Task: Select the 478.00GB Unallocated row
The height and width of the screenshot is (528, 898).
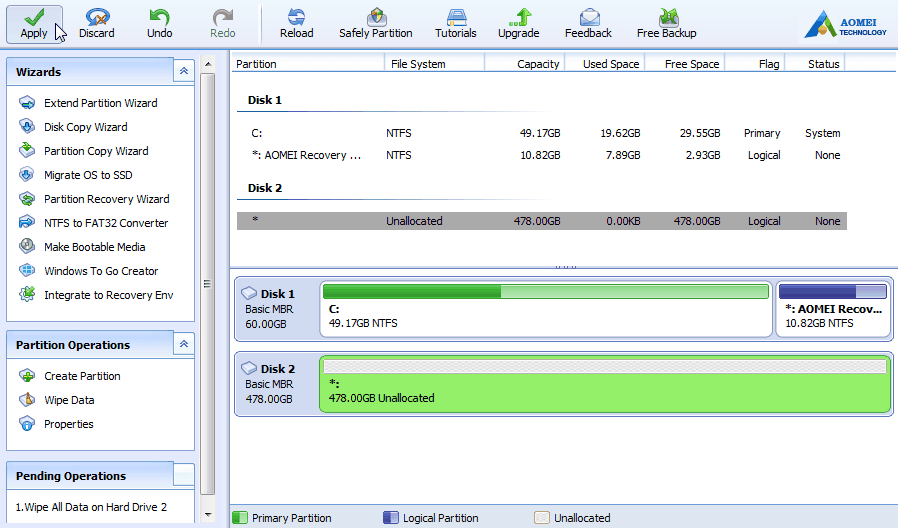Action: pyautogui.click(x=542, y=221)
